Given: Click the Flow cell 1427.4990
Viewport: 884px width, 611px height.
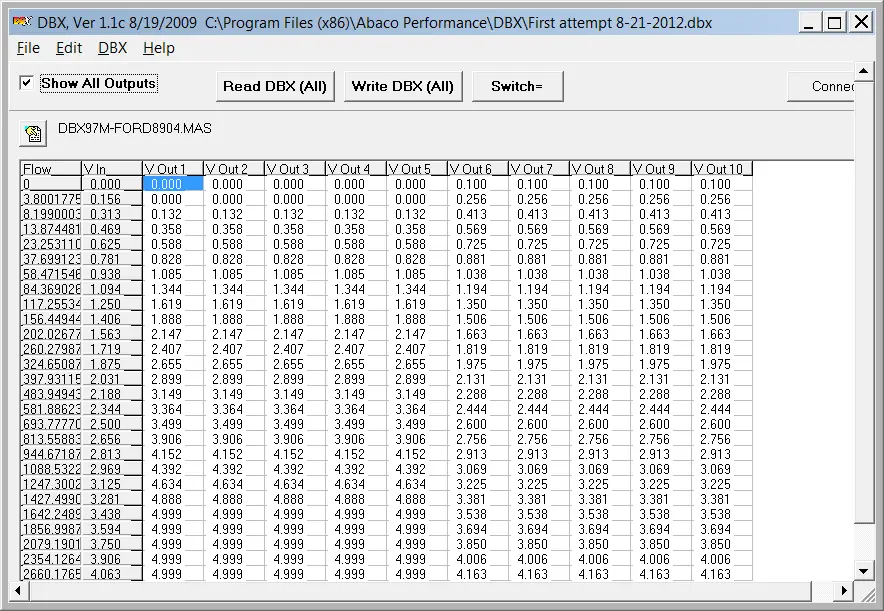Looking at the screenshot, I should (x=51, y=499).
